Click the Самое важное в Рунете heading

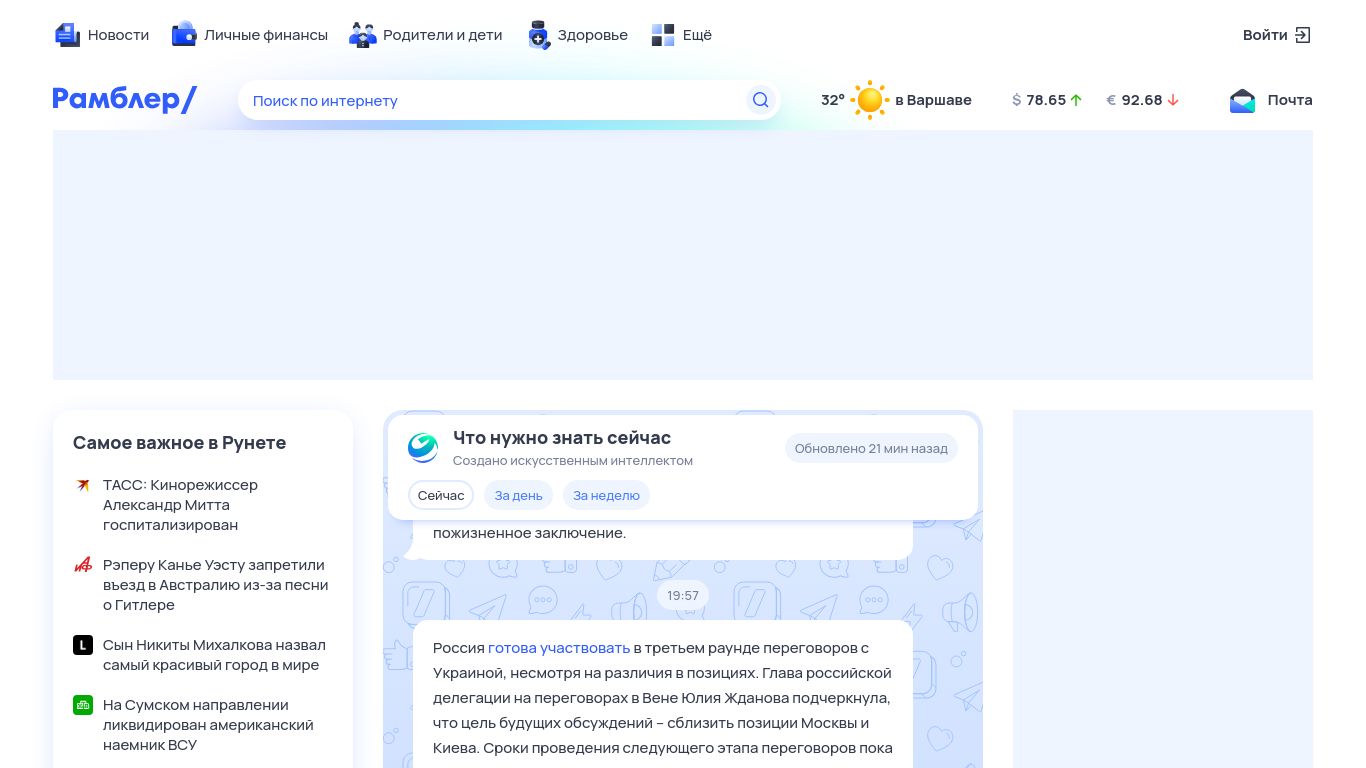pos(180,443)
